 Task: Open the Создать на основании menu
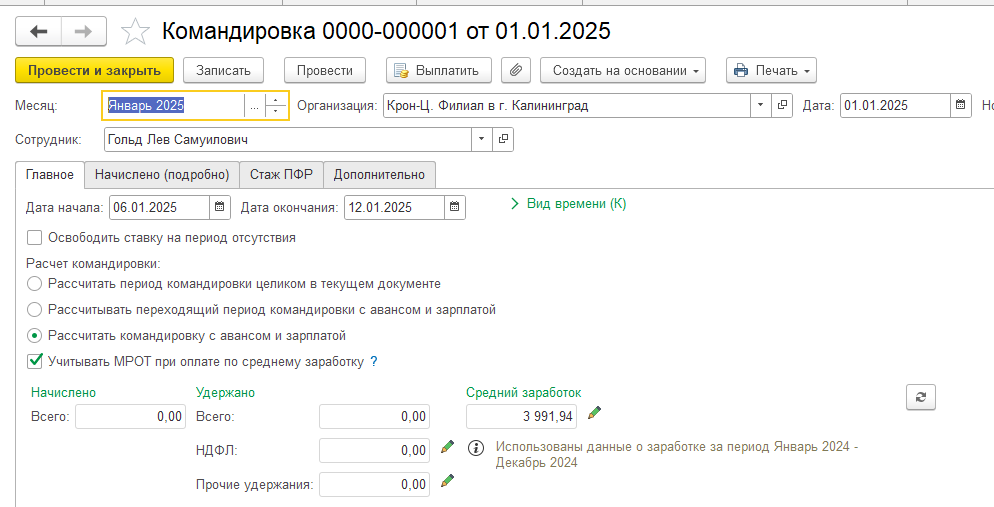point(623,70)
